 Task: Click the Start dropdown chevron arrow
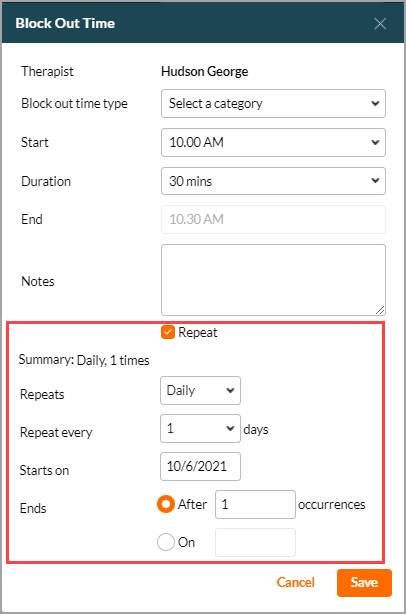click(375, 142)
